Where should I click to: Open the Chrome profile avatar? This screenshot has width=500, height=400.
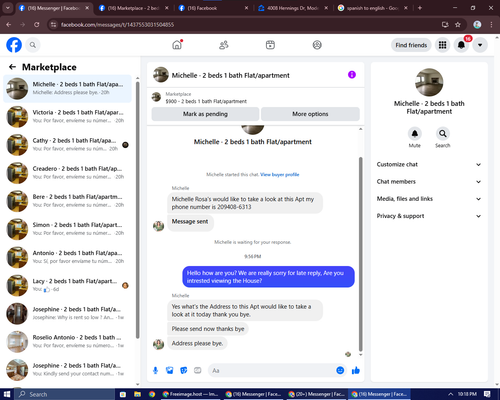477,24
